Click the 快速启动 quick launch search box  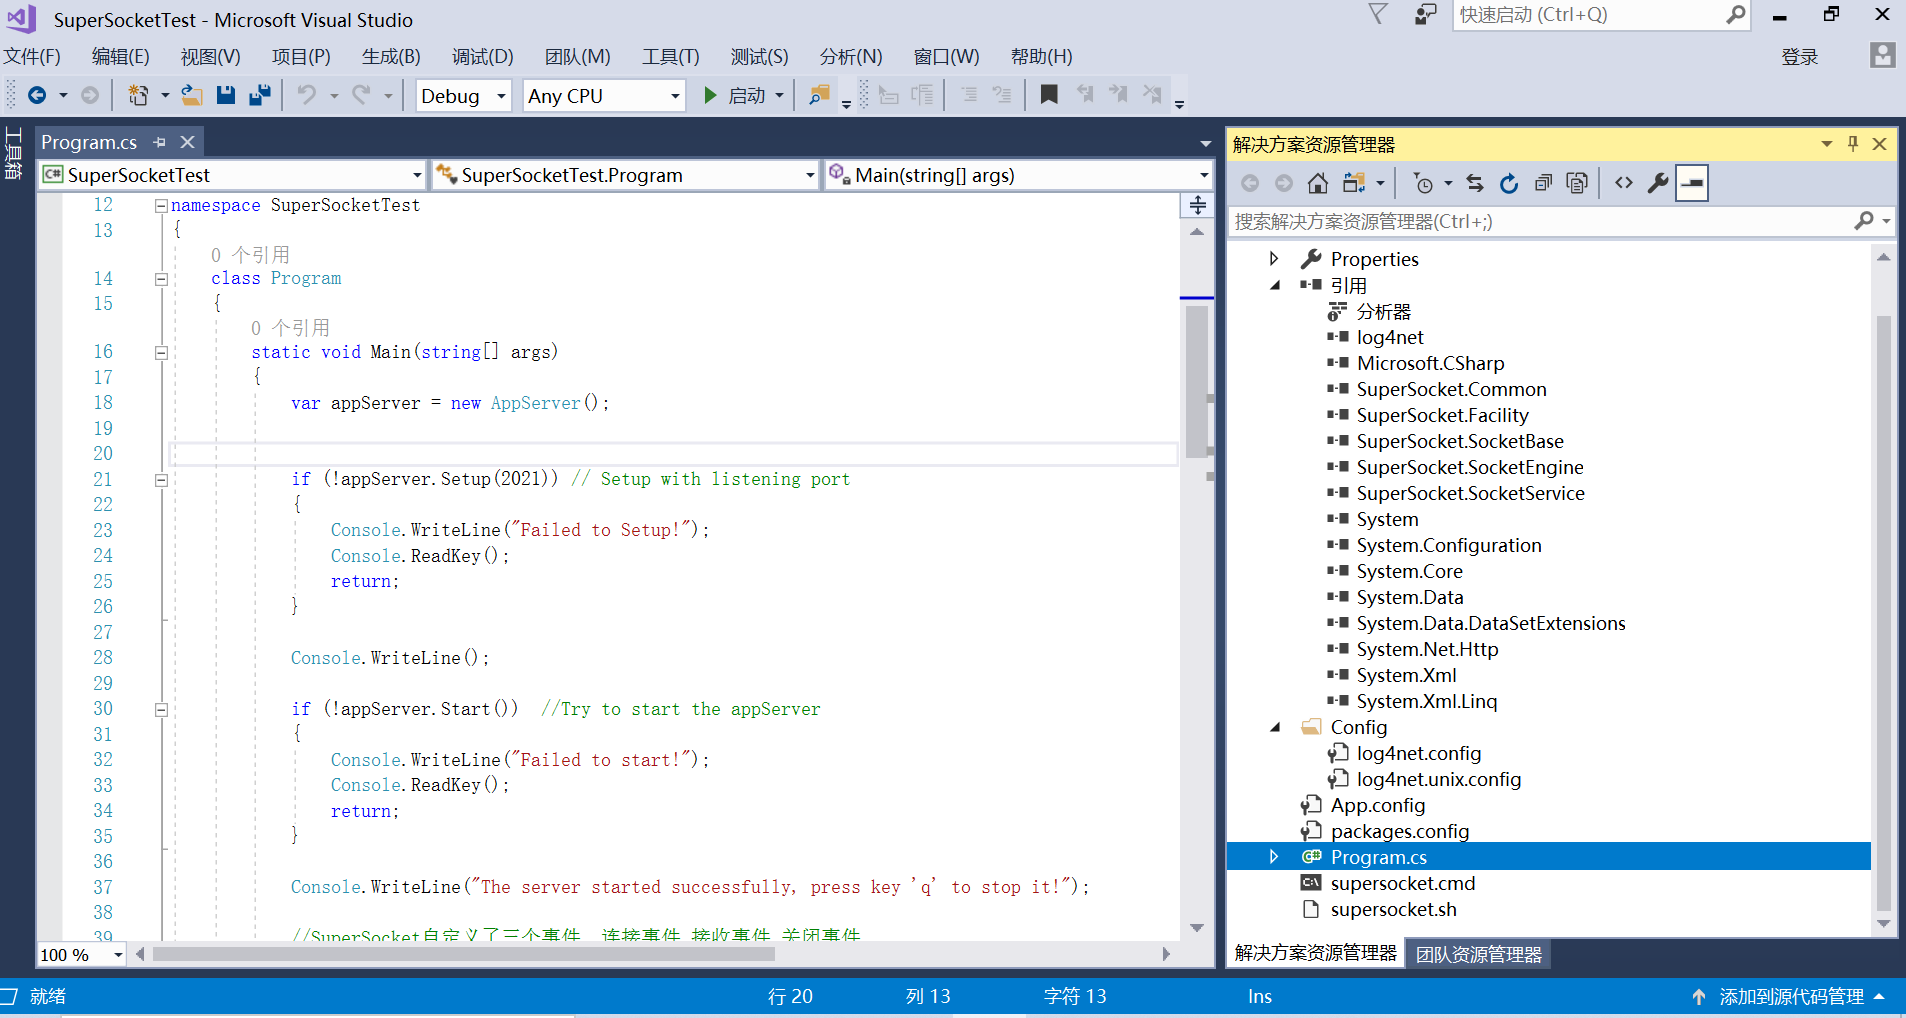[1601, 15]
